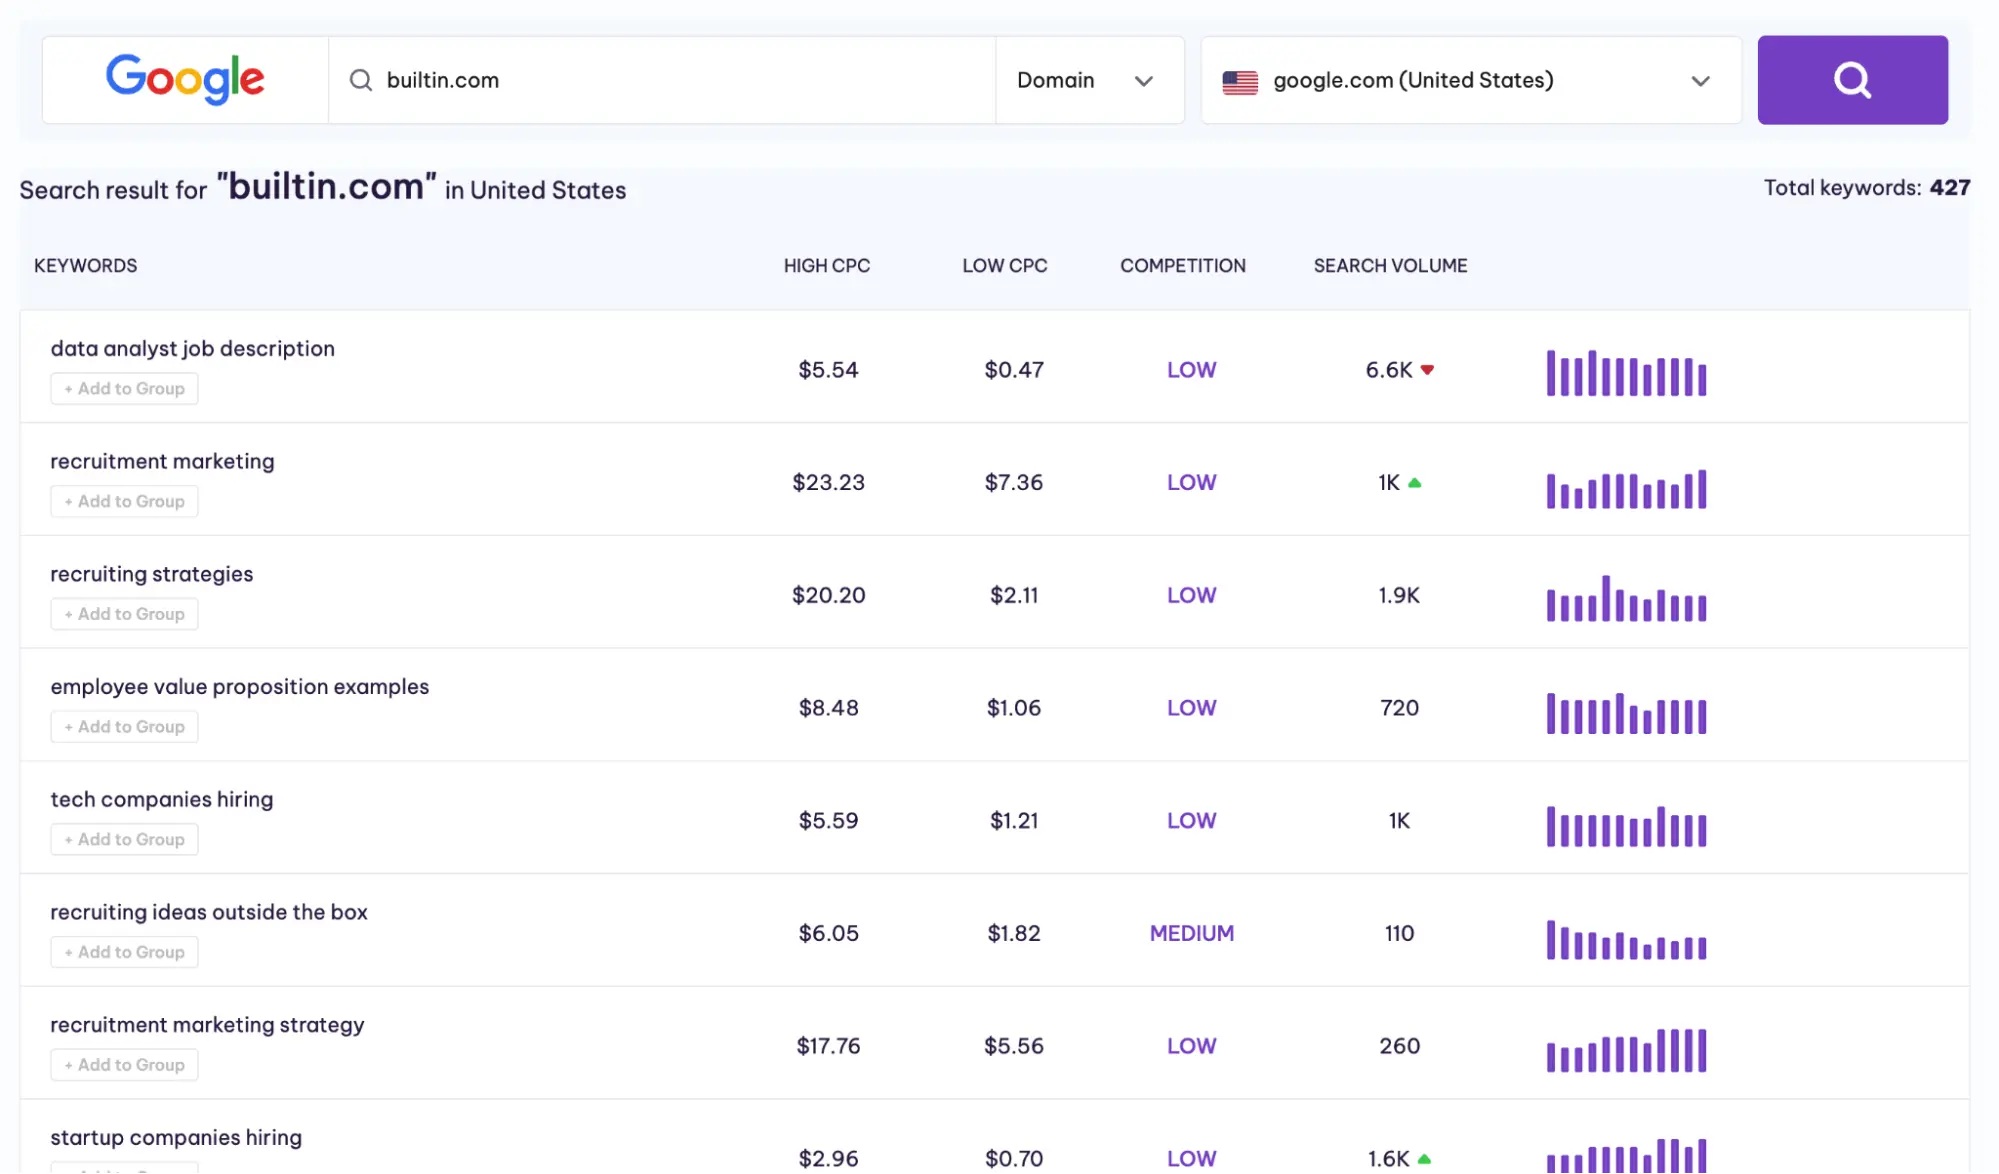Image resolution: width=1999 pixels, height=1174 pixels.
Task: Click the magnifier icon in search field
Action: (361, 80)
